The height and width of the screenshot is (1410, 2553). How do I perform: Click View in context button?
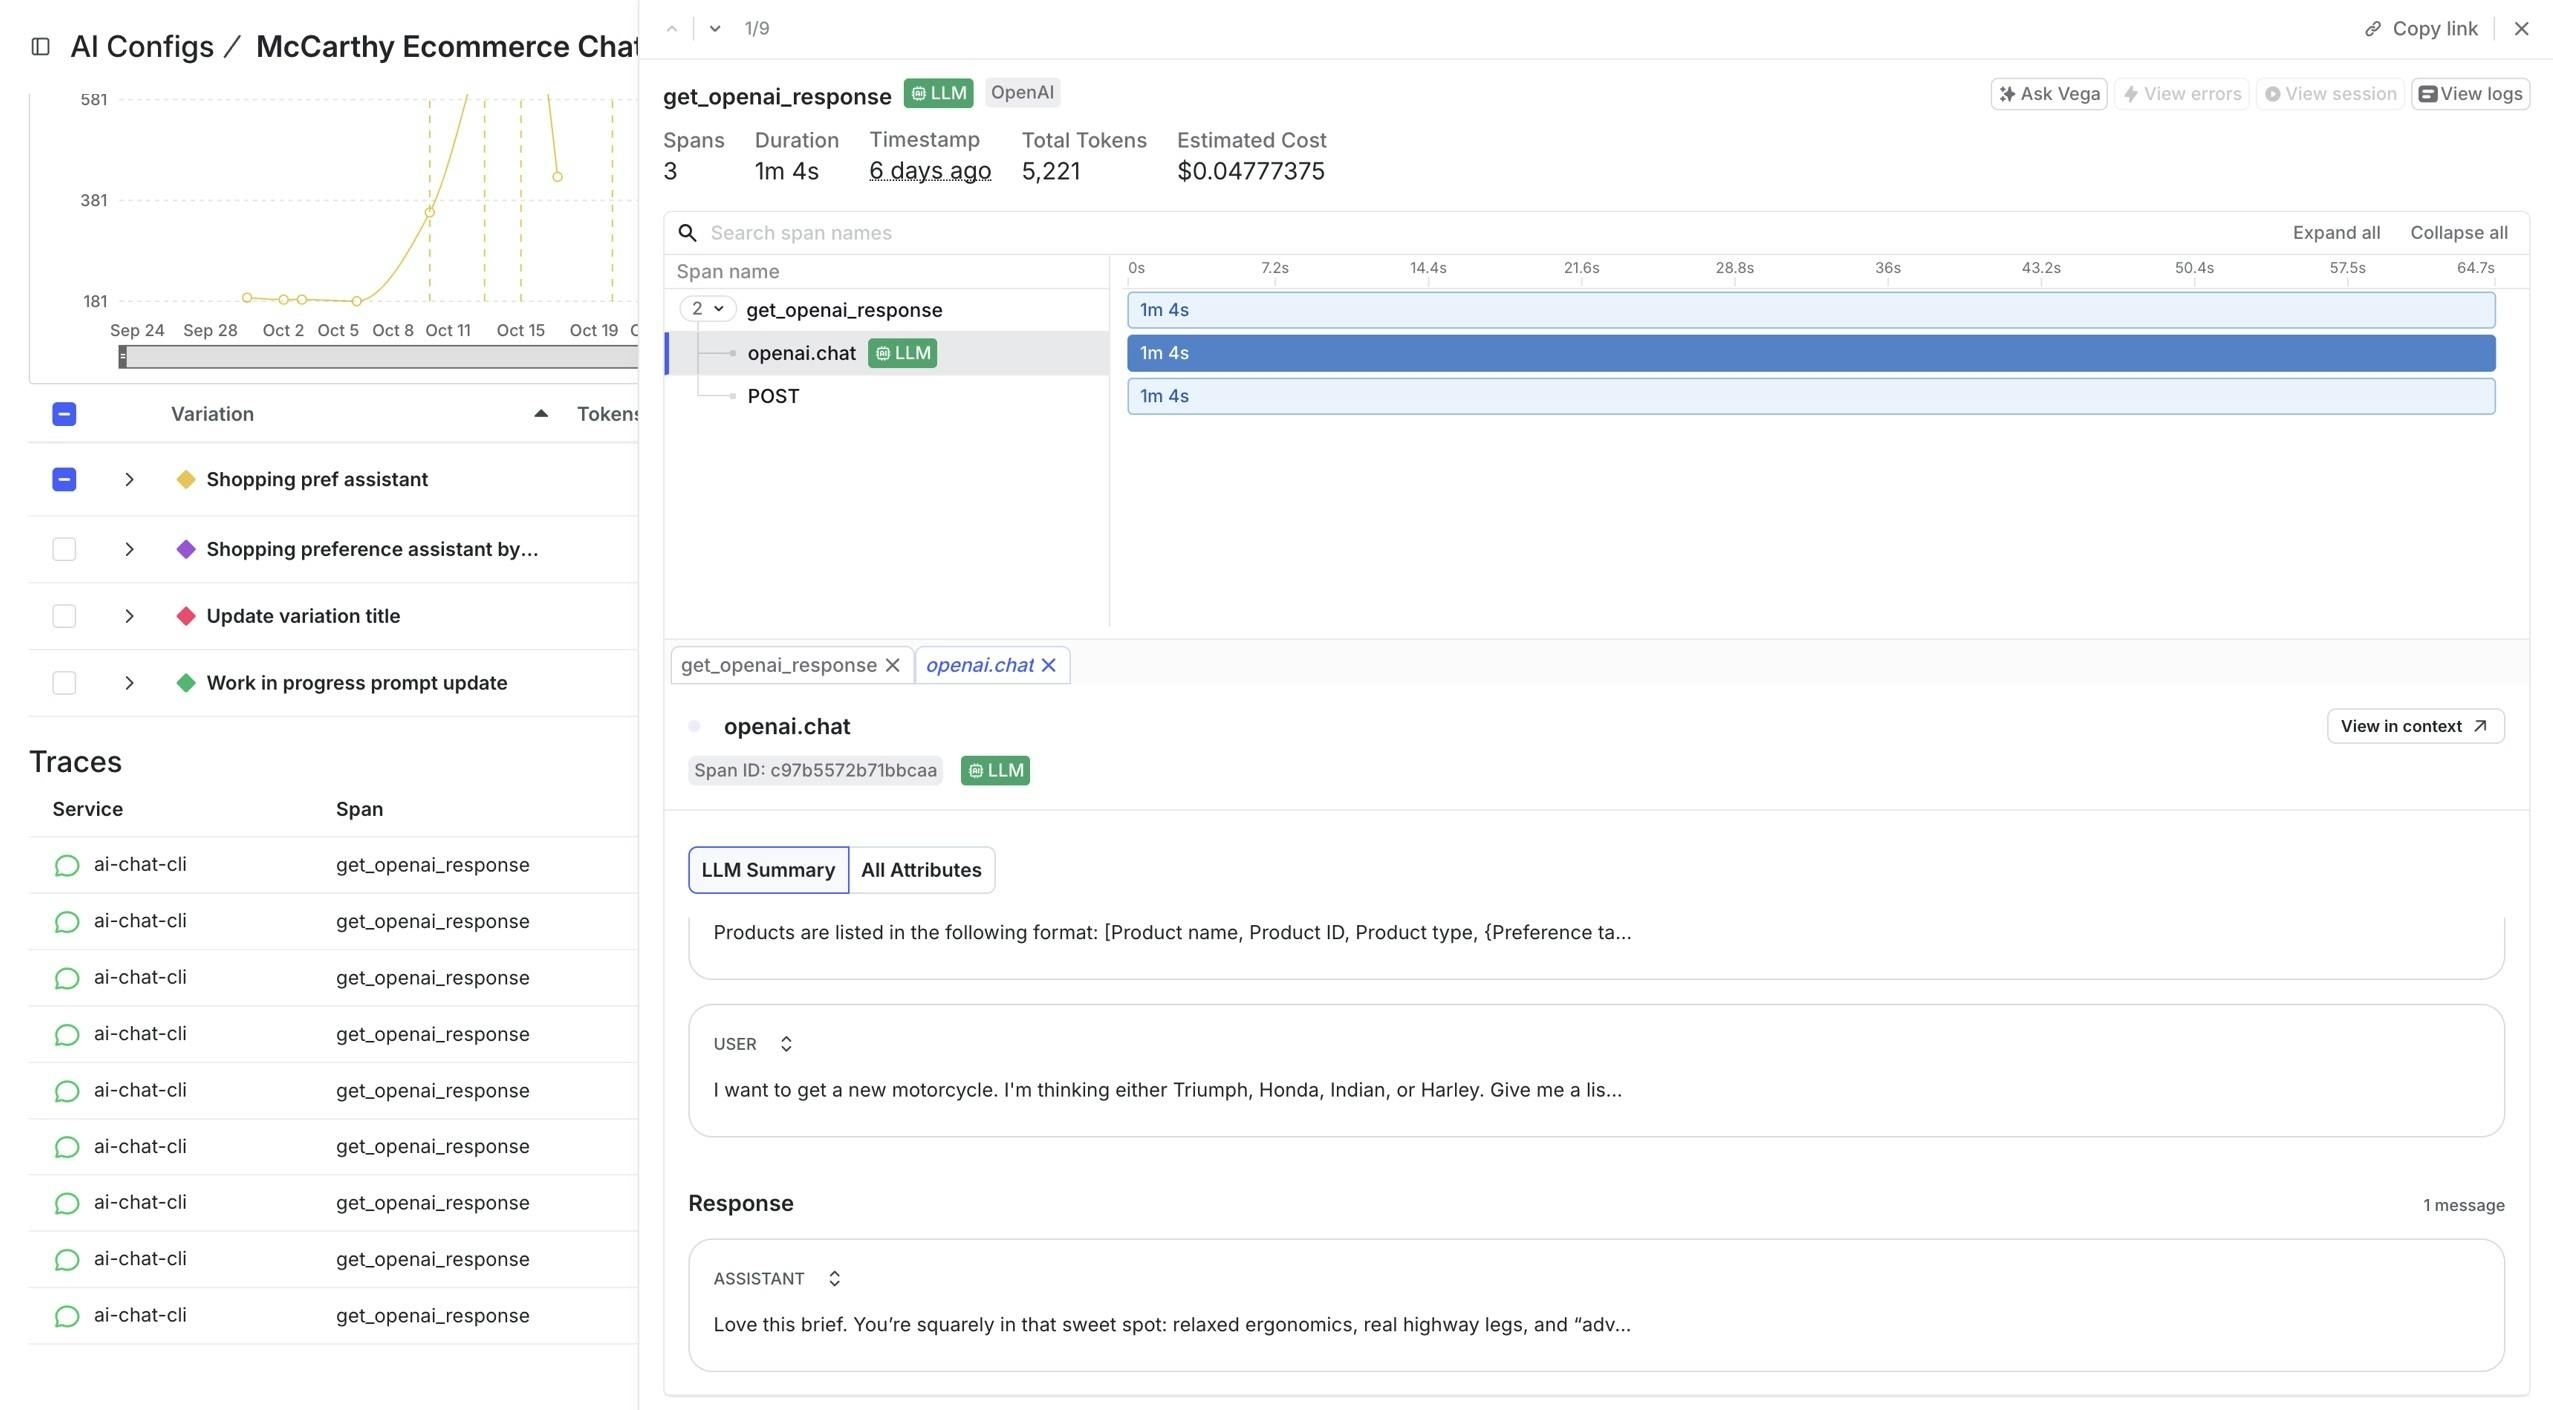[x=2414, y=726]
